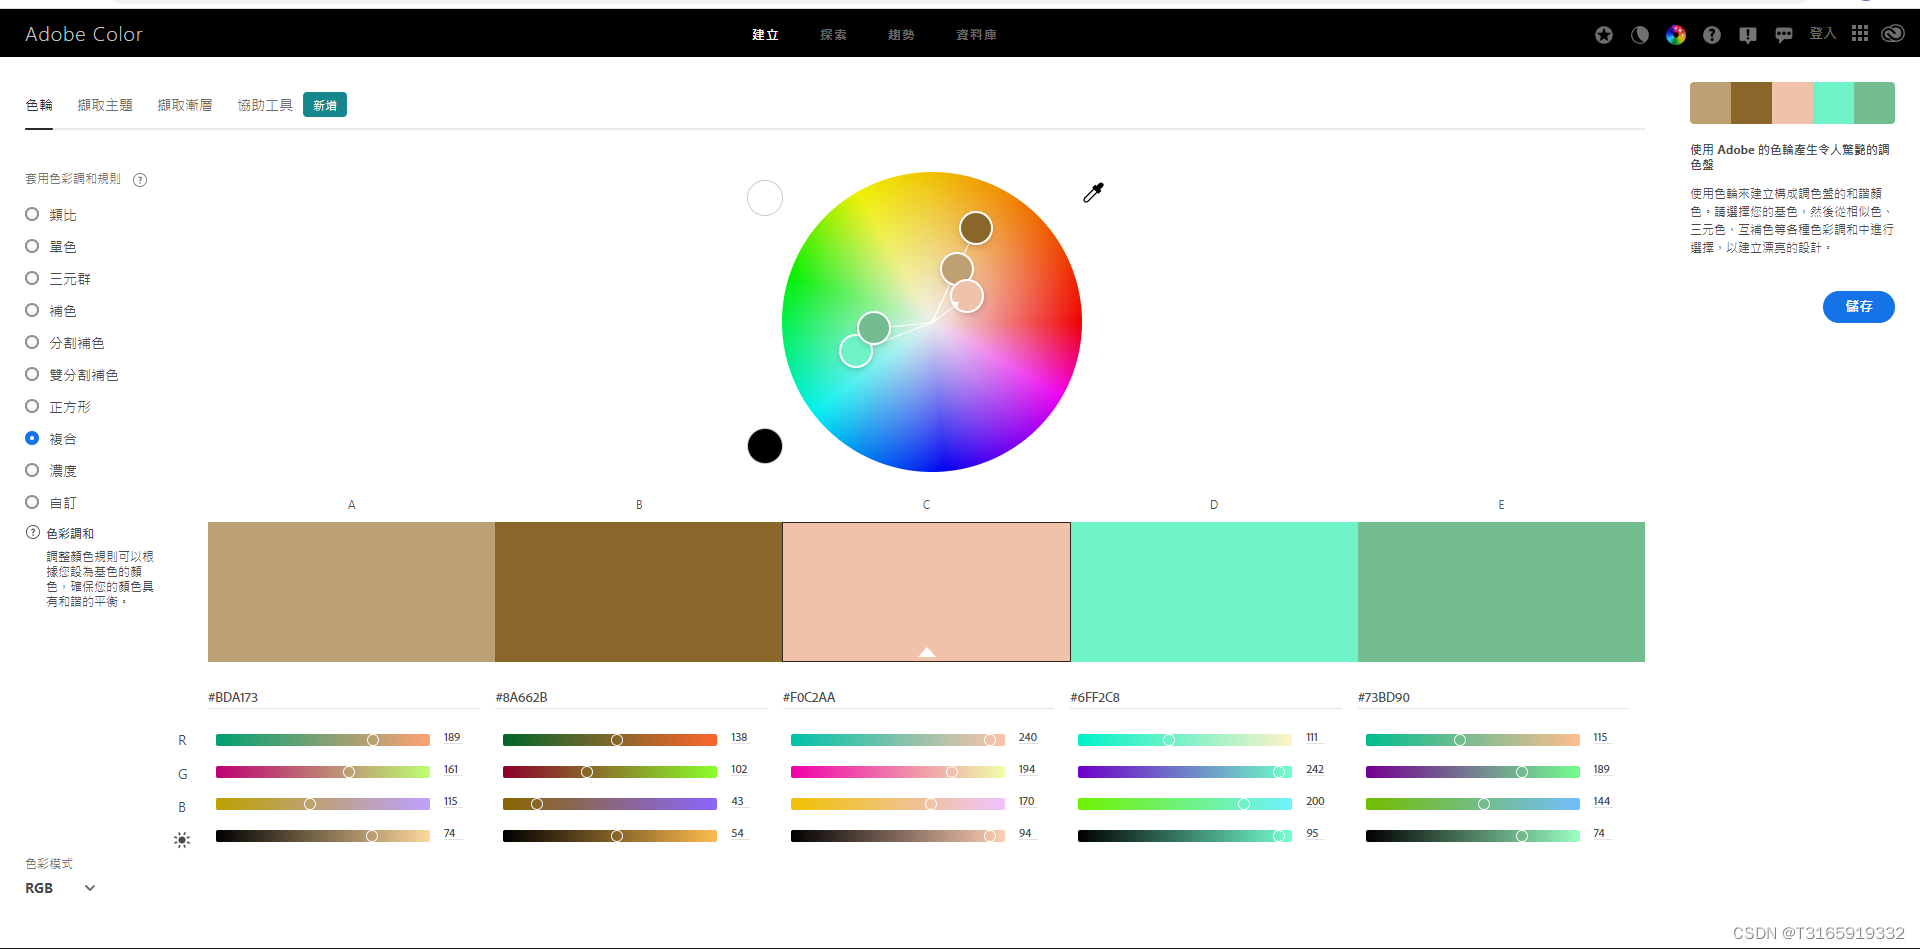Select the peach handle on color wheel

(967, 296)
